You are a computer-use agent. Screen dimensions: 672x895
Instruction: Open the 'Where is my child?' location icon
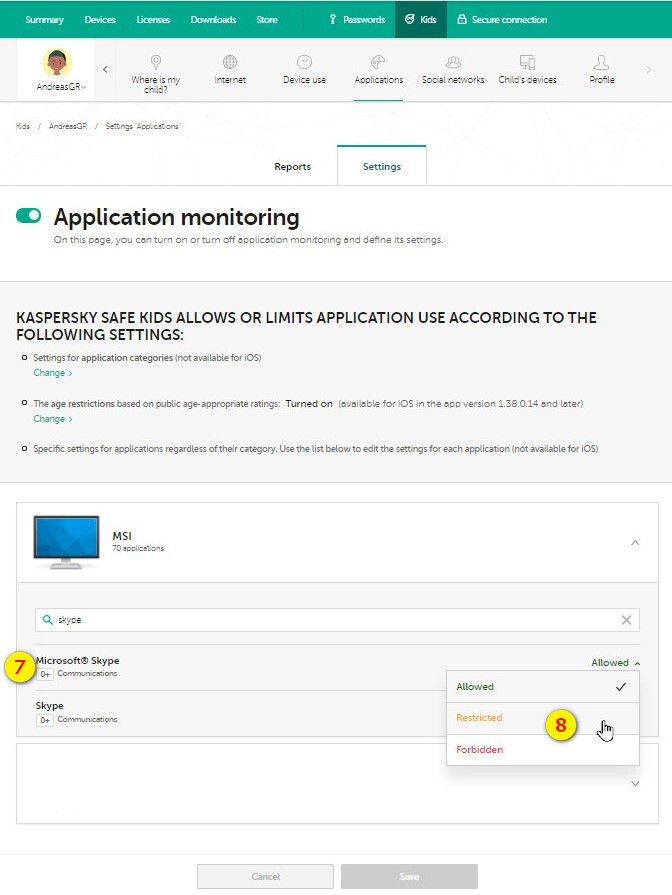pyautogui.click(x=155, y=62)
